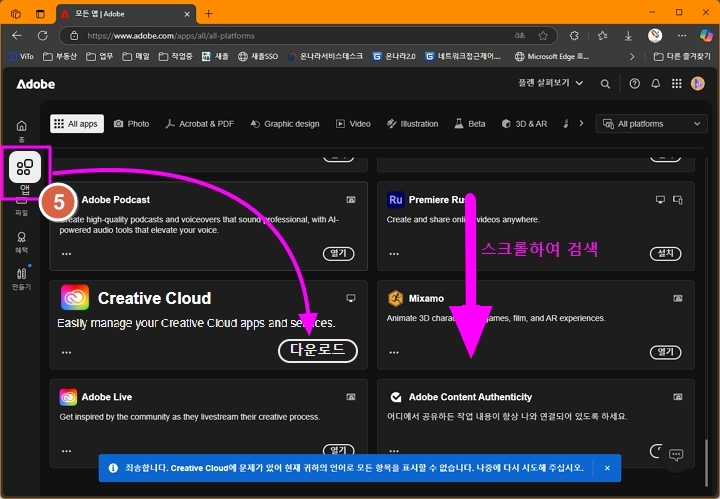Open the browser downloads icon

tap(628, 36)
